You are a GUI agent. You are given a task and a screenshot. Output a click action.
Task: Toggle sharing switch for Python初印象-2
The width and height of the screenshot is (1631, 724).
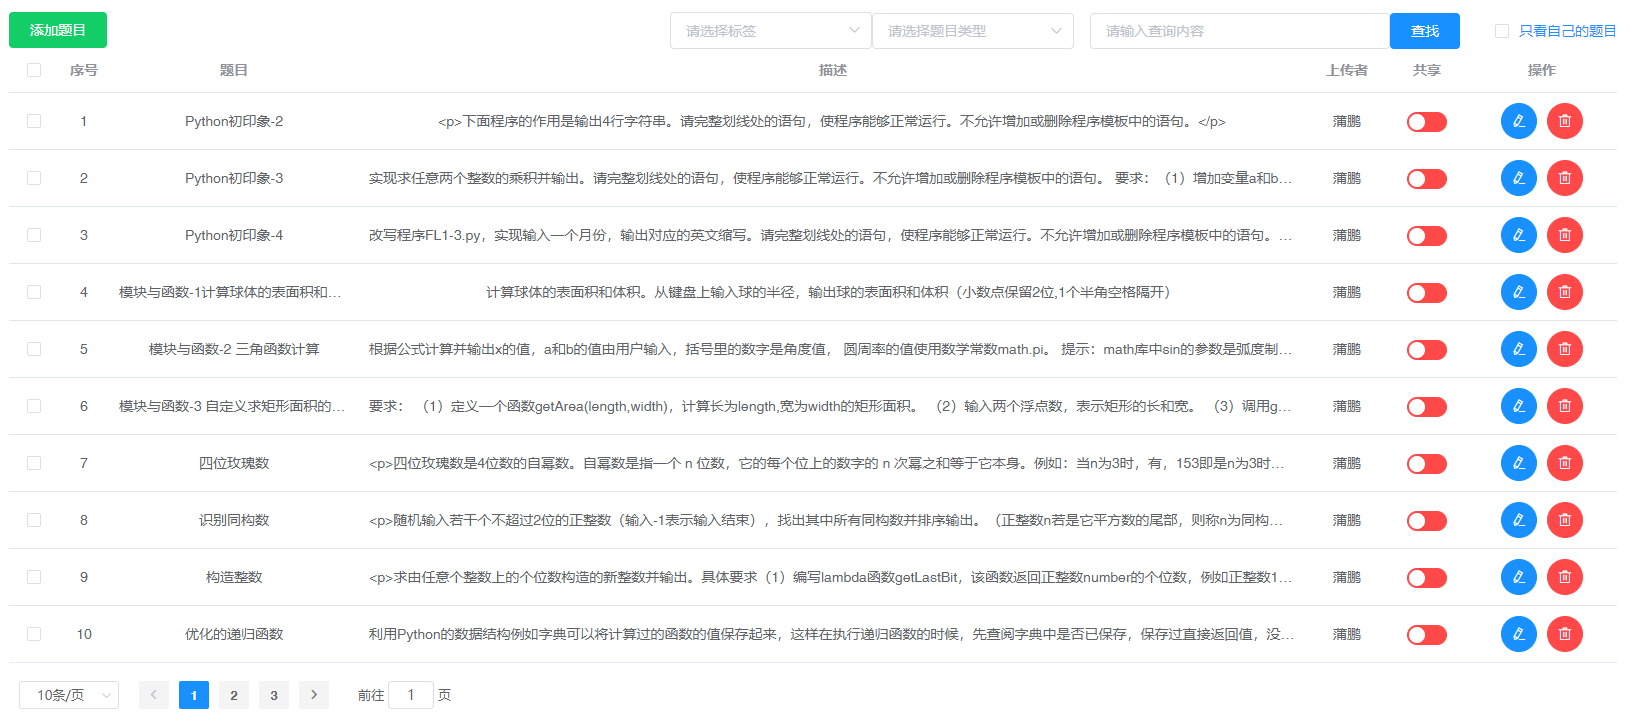1426,122
